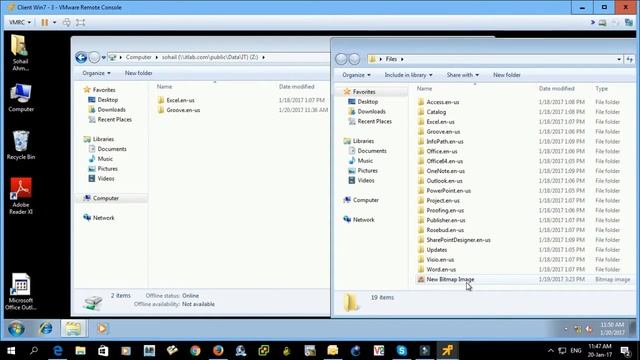Viewport: 640px width, 360px height.
Task: Click New folder in Files window
Action: pos(507,75)
